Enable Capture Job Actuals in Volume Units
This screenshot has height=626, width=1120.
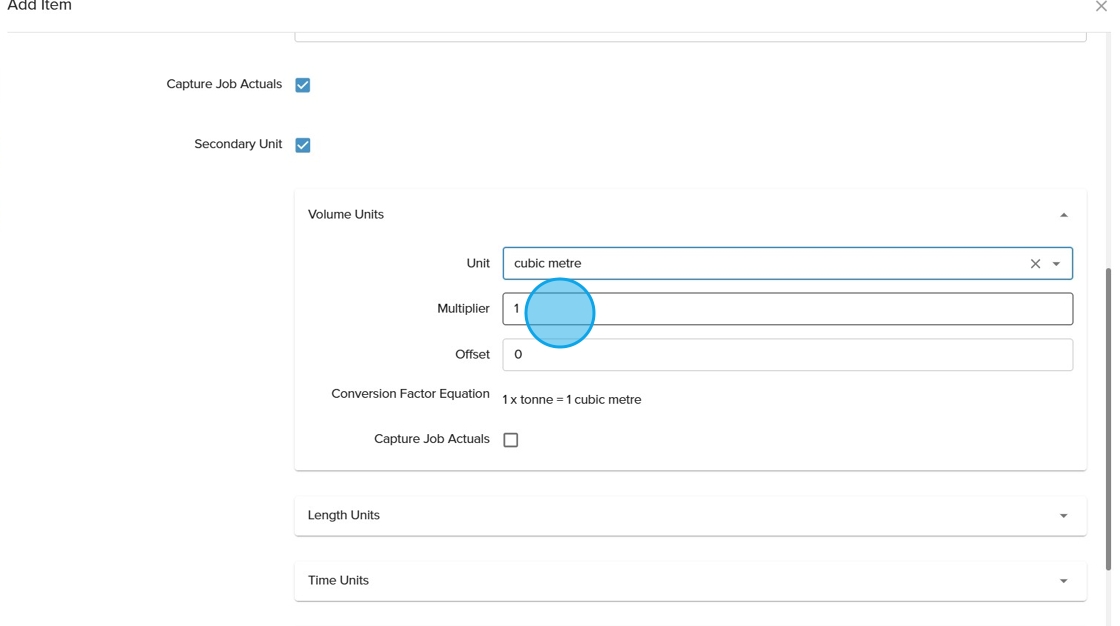point(511,440)
